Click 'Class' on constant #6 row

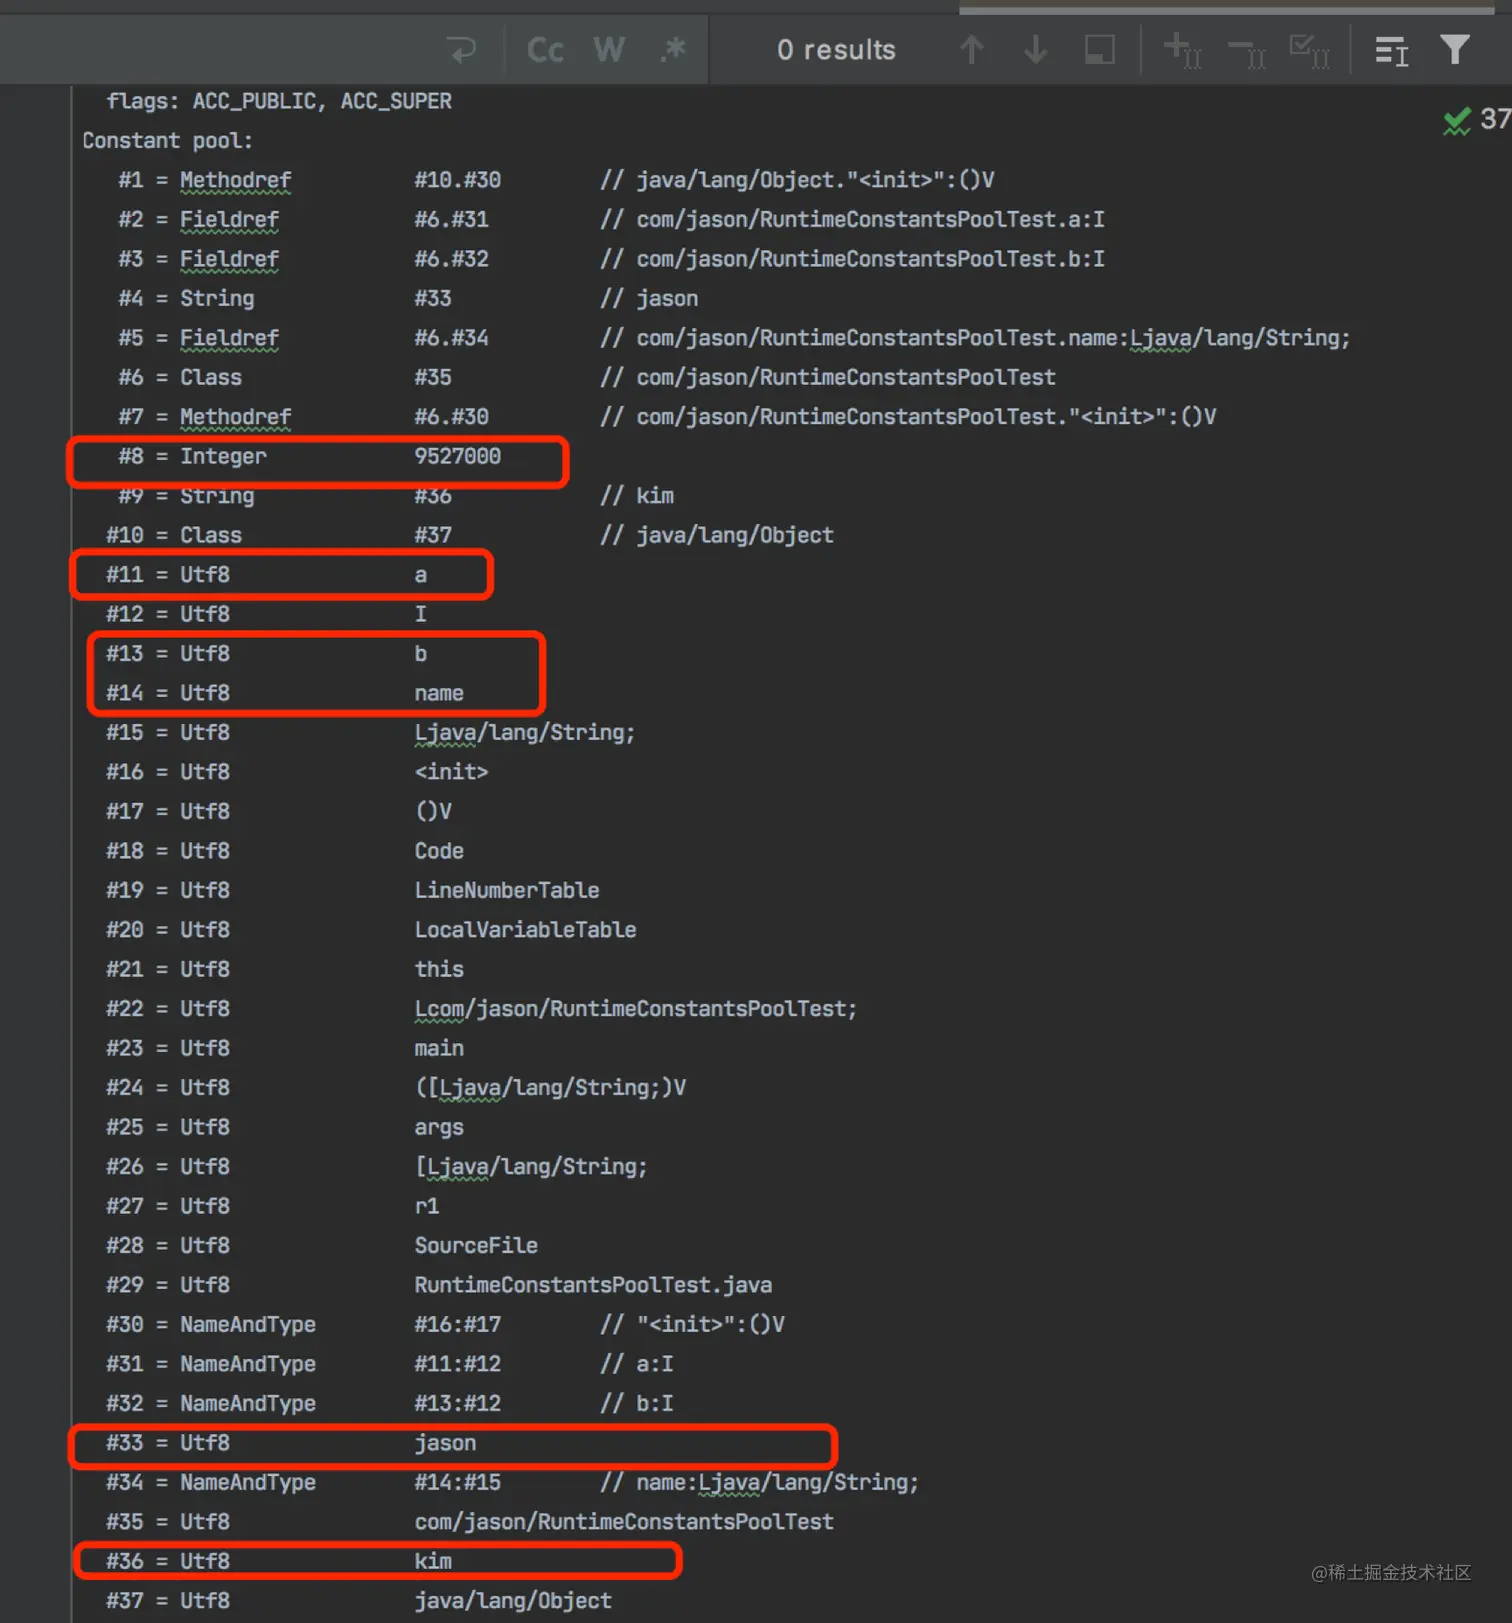(211, 377)
